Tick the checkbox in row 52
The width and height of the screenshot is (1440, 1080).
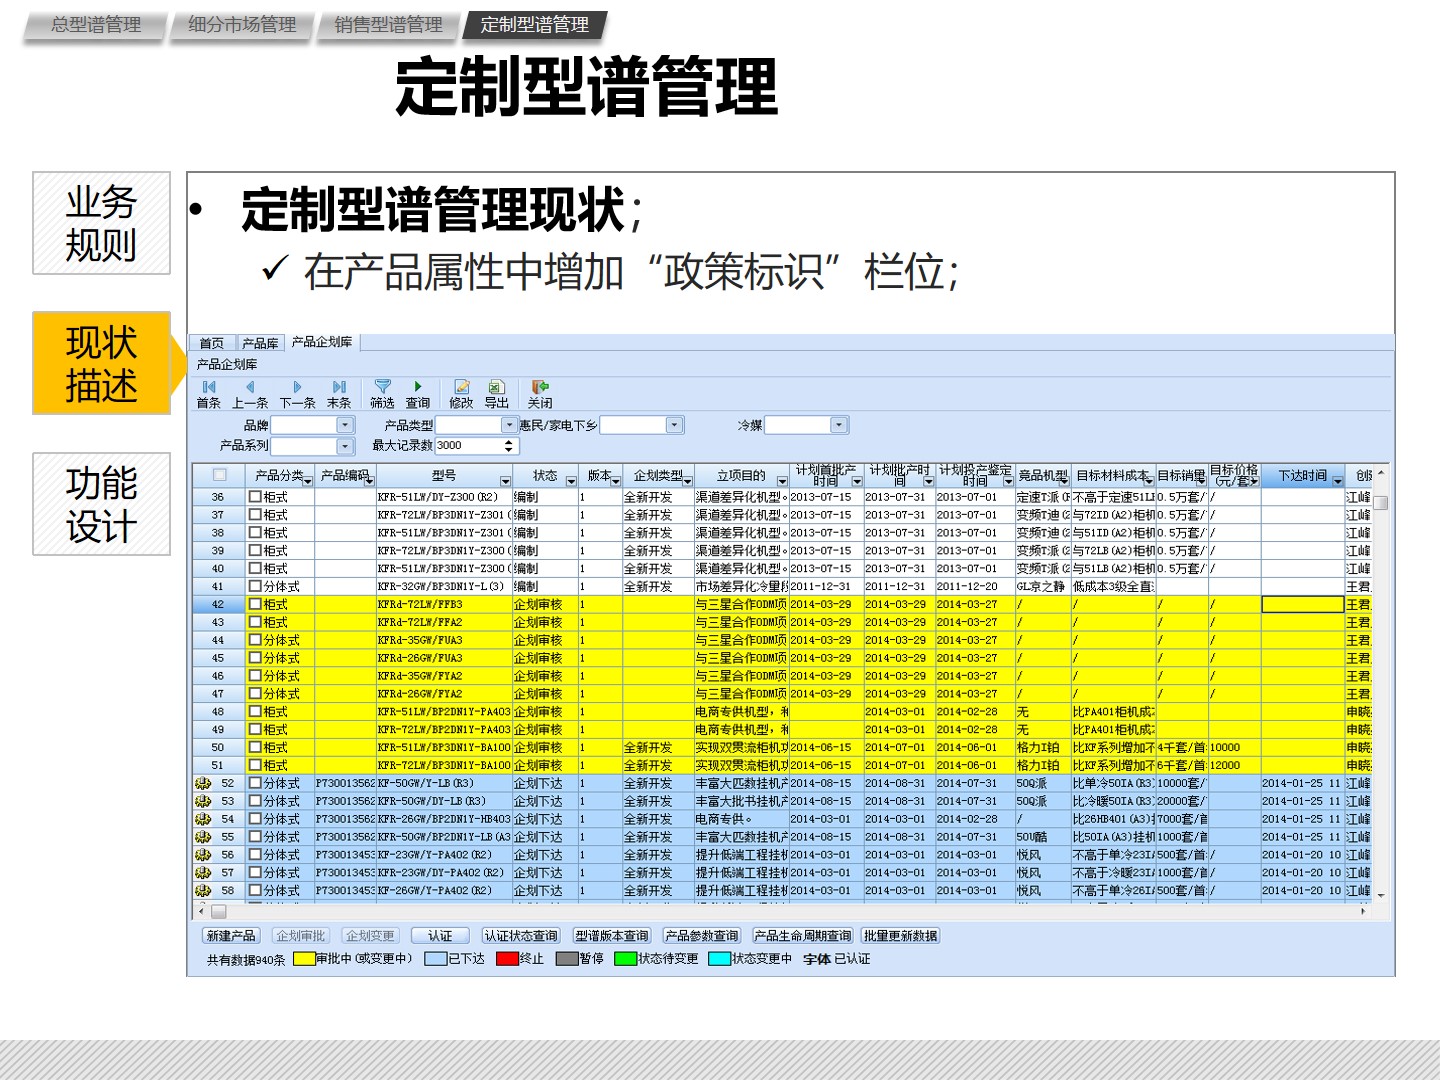point(255,784)
